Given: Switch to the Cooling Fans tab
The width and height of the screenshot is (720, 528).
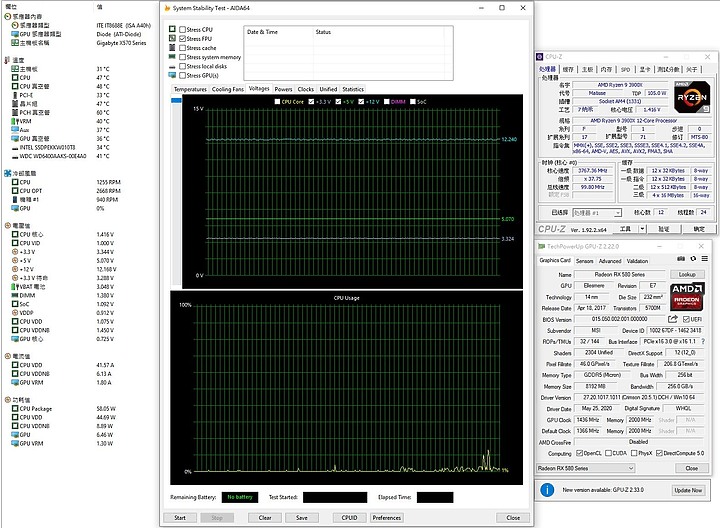Looking at the screenshot, I should (x=228, y=89).
